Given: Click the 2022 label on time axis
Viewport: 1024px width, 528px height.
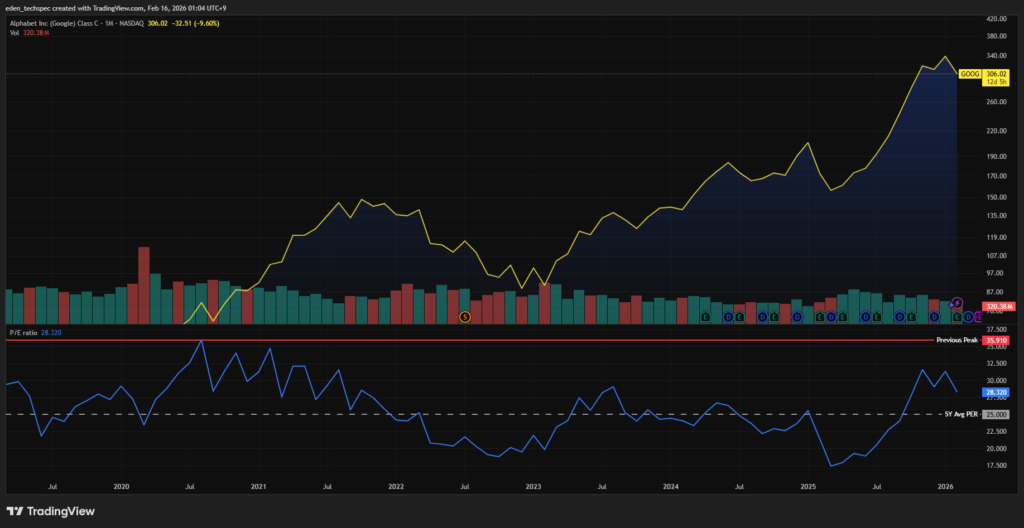Looking at the screenshot, I should [x=396, y=487].
